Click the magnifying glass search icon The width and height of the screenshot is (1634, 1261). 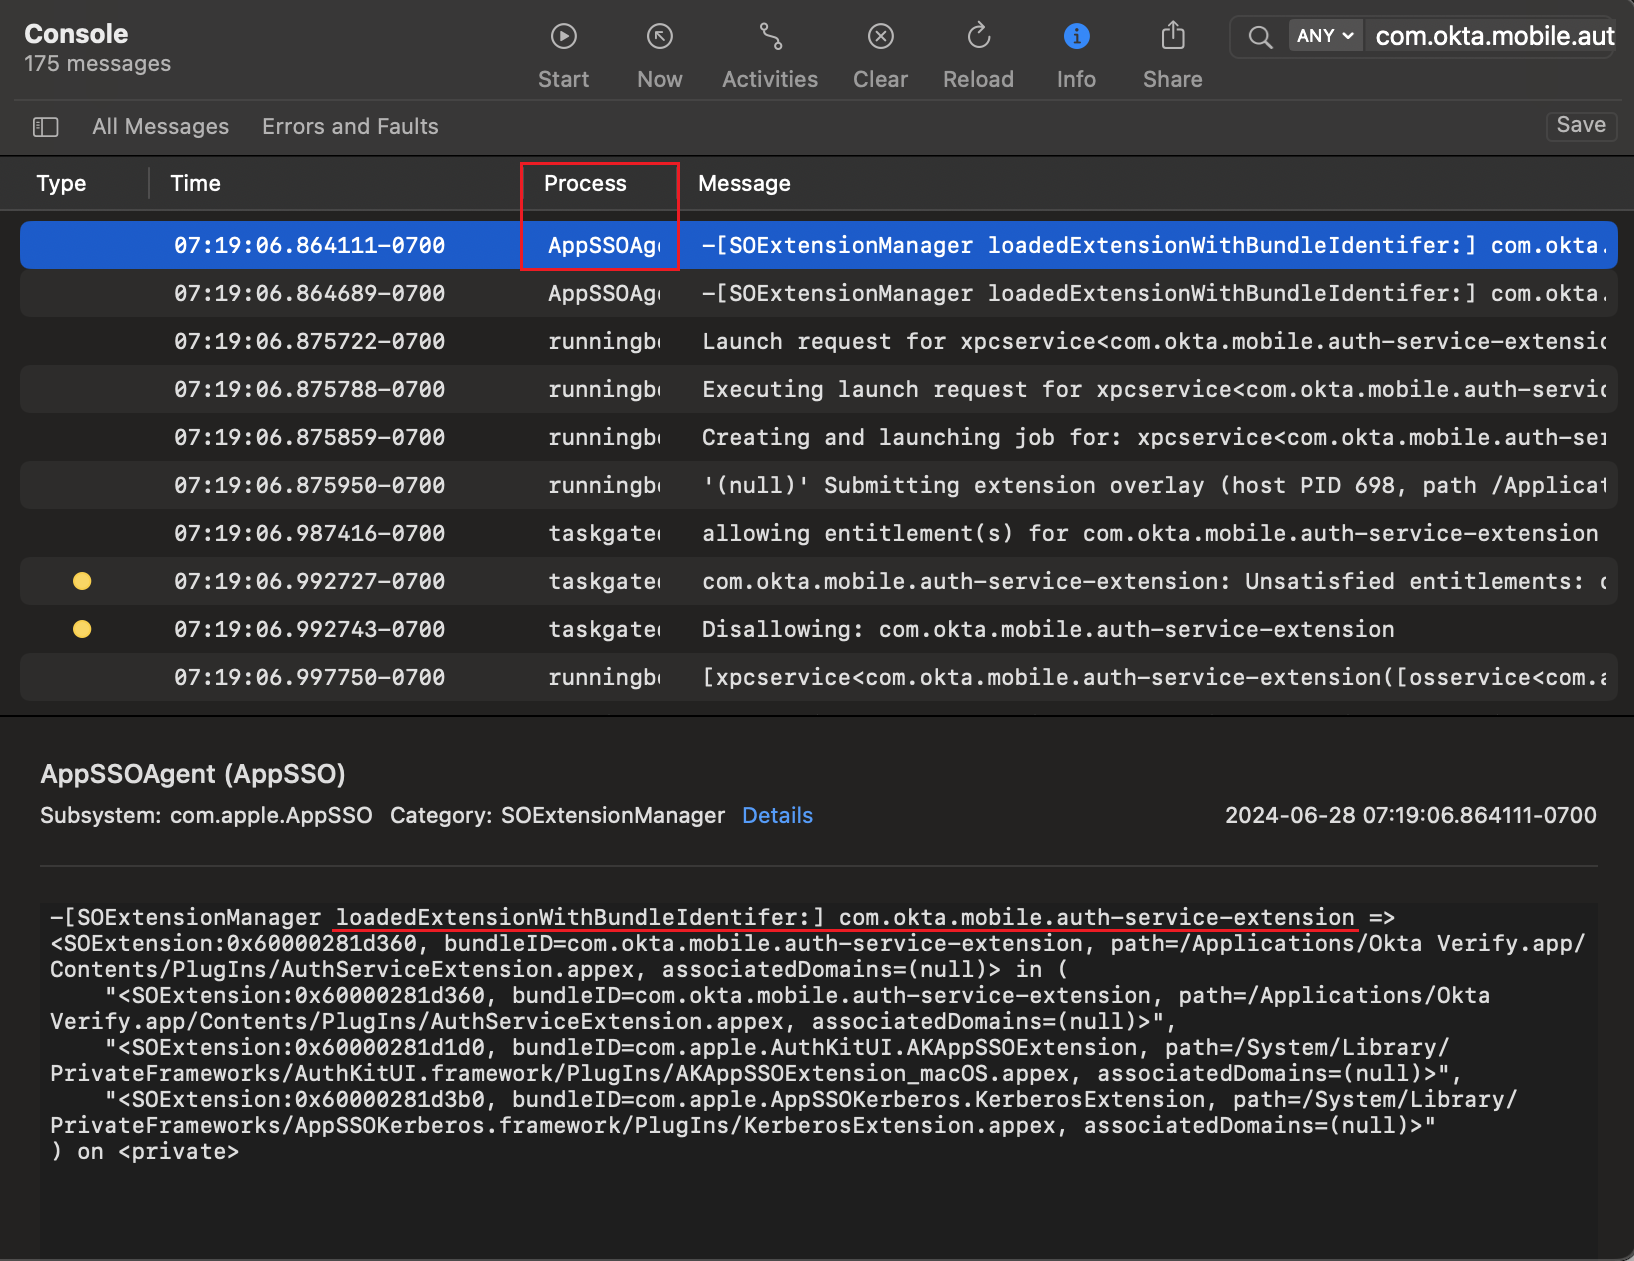click(1259, 36)
